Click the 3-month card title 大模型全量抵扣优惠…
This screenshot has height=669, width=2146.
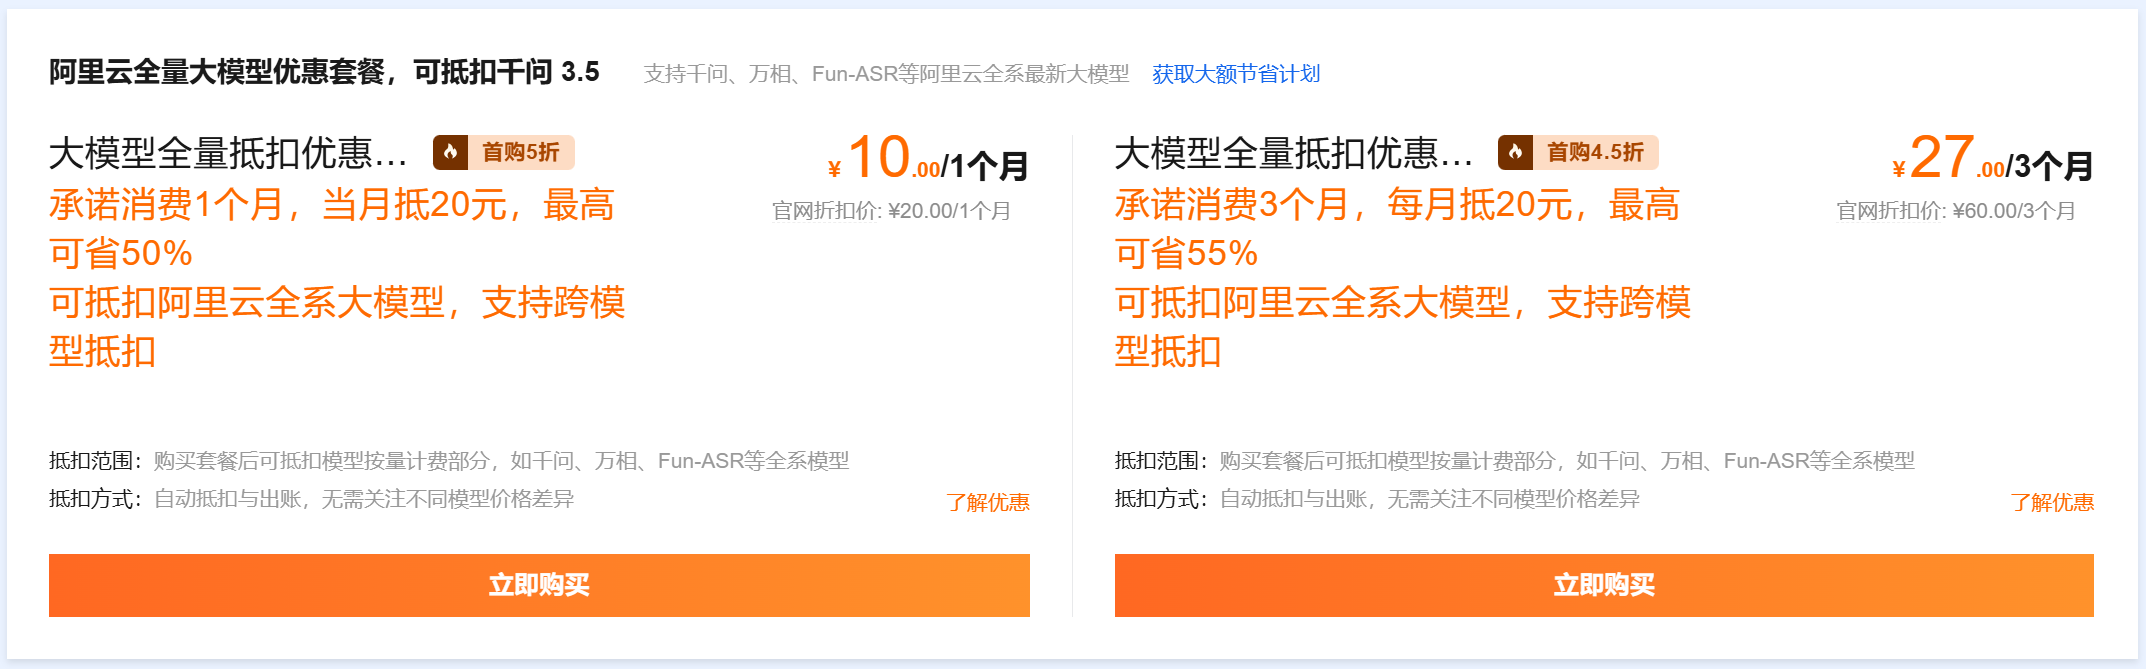(x=1294, y=153)
